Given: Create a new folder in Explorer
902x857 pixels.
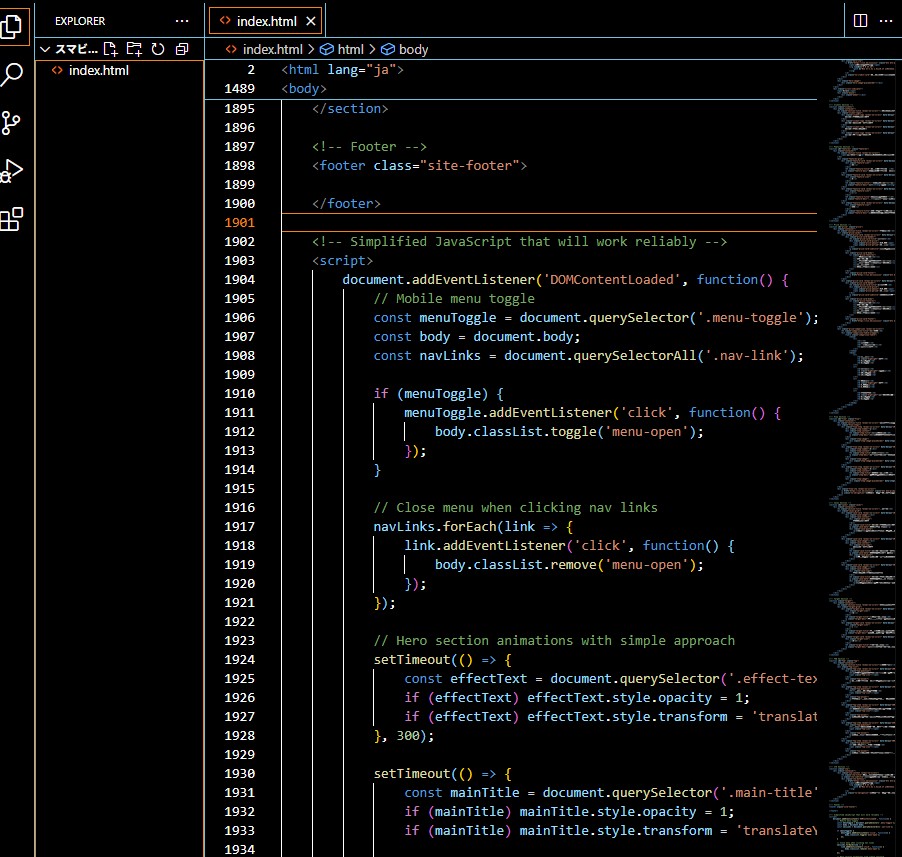Looking at the screenshot, I should click(x=134, y=49).
